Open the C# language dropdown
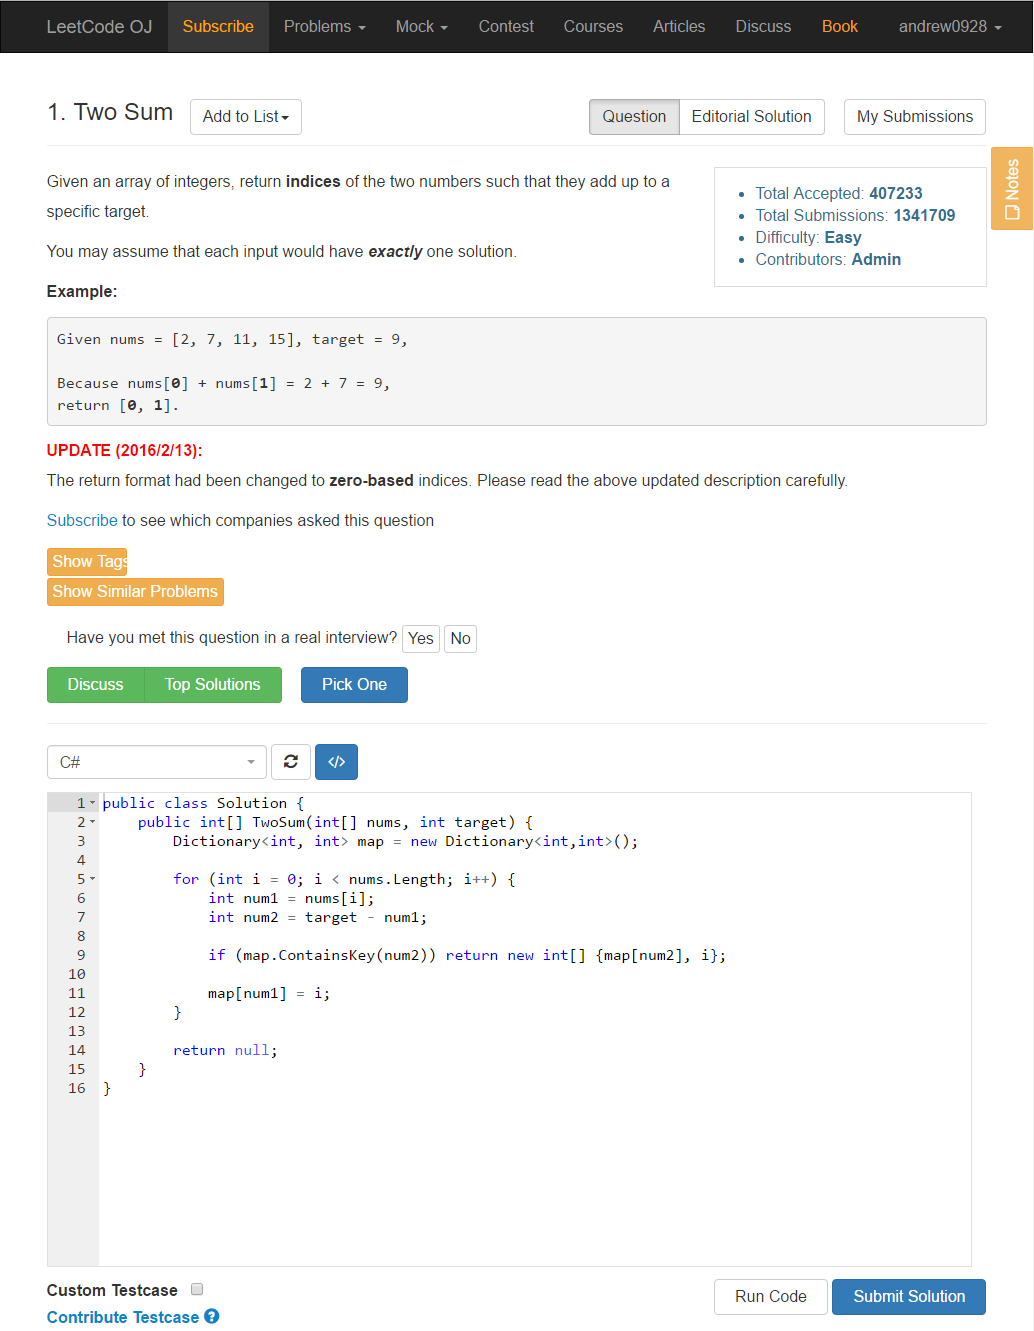The image size is (1034, 1331). click(157, 762)
